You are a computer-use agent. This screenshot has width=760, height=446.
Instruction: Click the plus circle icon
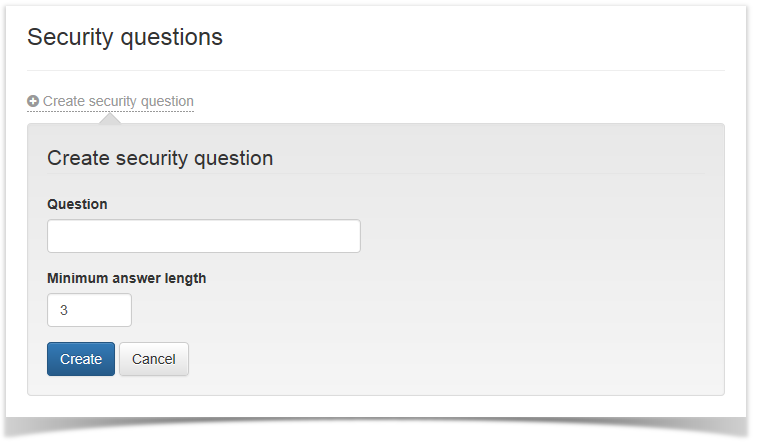33,101
